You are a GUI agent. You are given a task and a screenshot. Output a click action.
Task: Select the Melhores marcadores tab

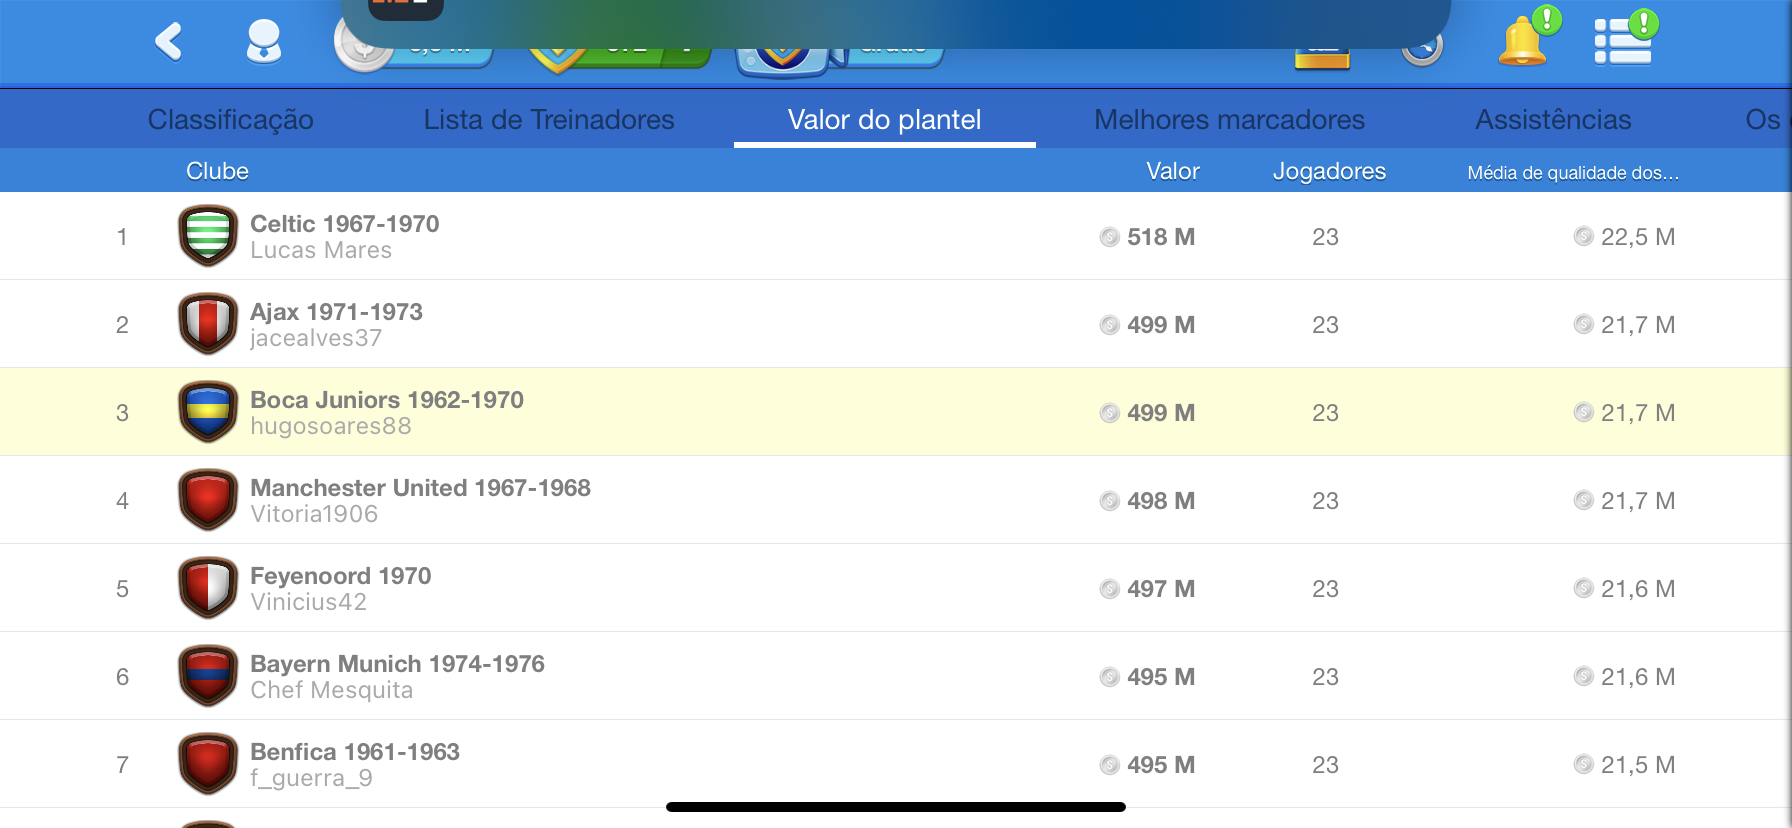click(x=1229, y=120)
